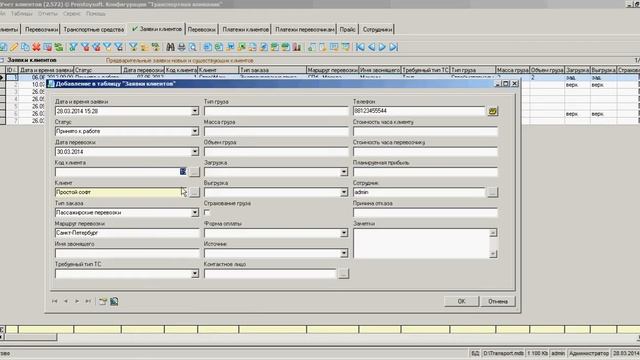Click dialog's last-record navigation arrow

pos(88,301)
